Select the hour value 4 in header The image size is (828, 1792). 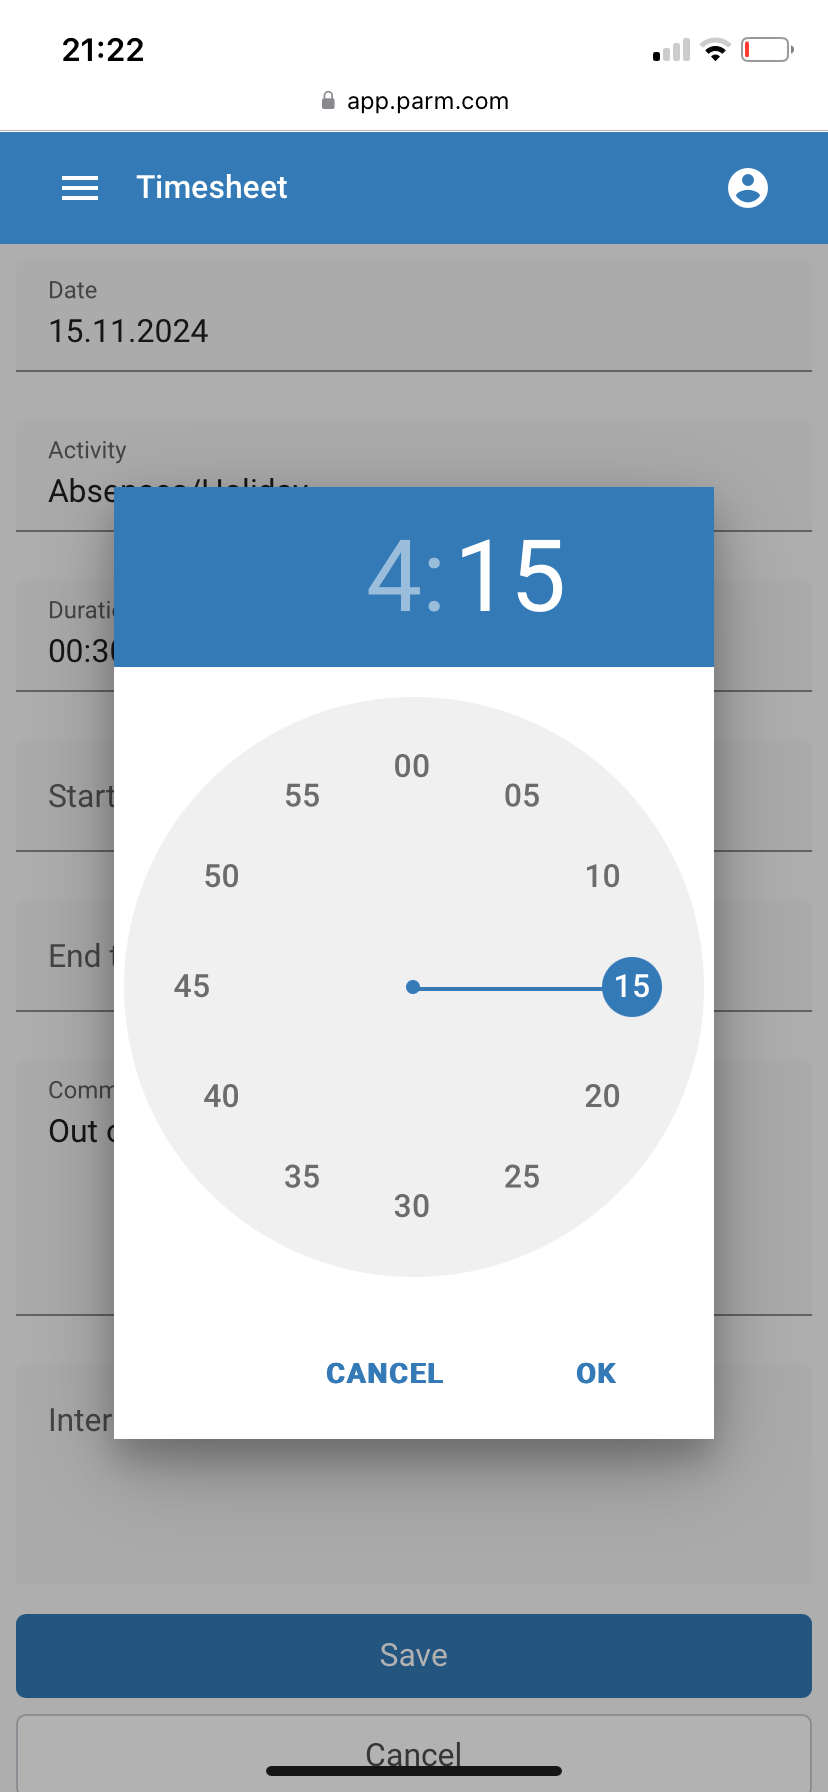coord(395,576)
